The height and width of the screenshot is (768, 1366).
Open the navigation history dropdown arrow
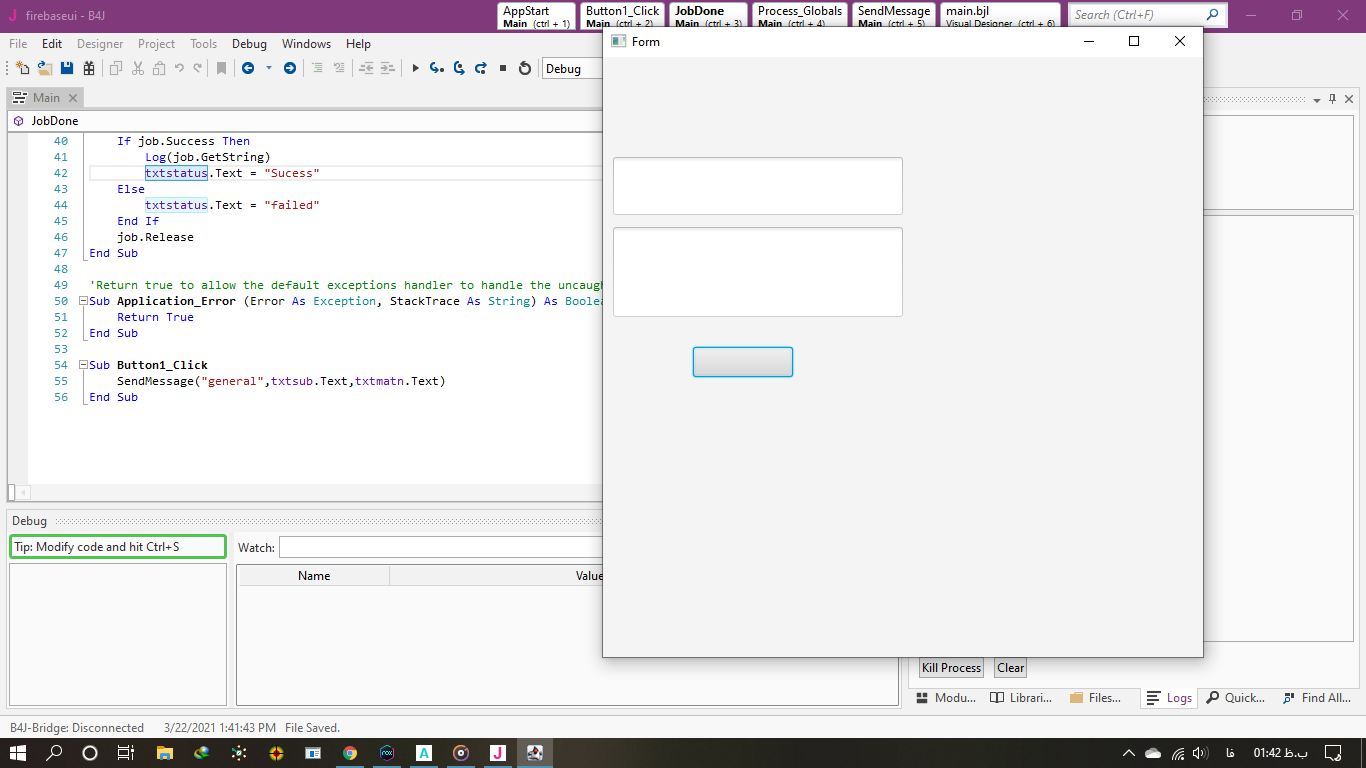point(268,68)
